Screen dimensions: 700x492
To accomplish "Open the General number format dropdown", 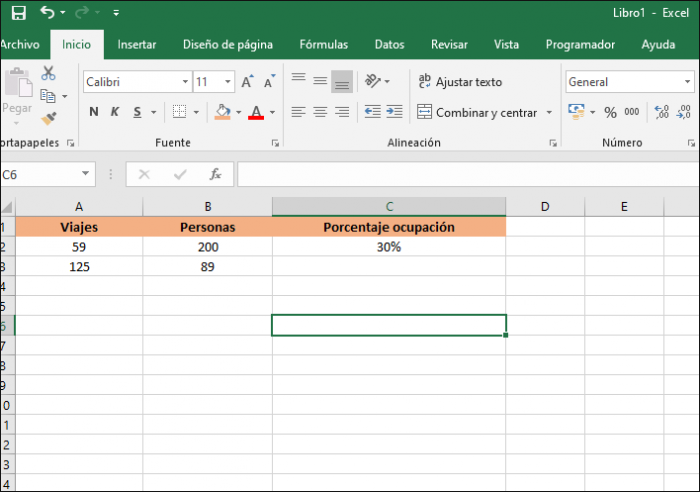I will pos(688,82).
